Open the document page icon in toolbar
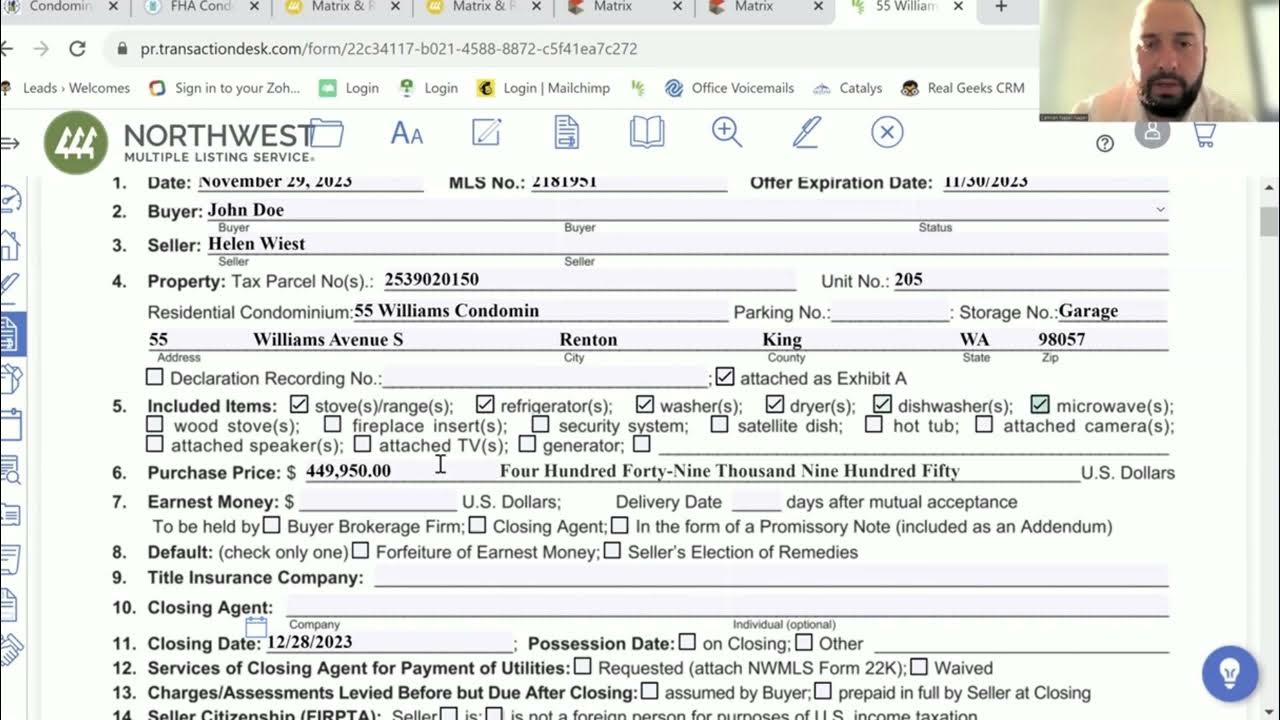 pyautogui.click(x=567, y=132)
